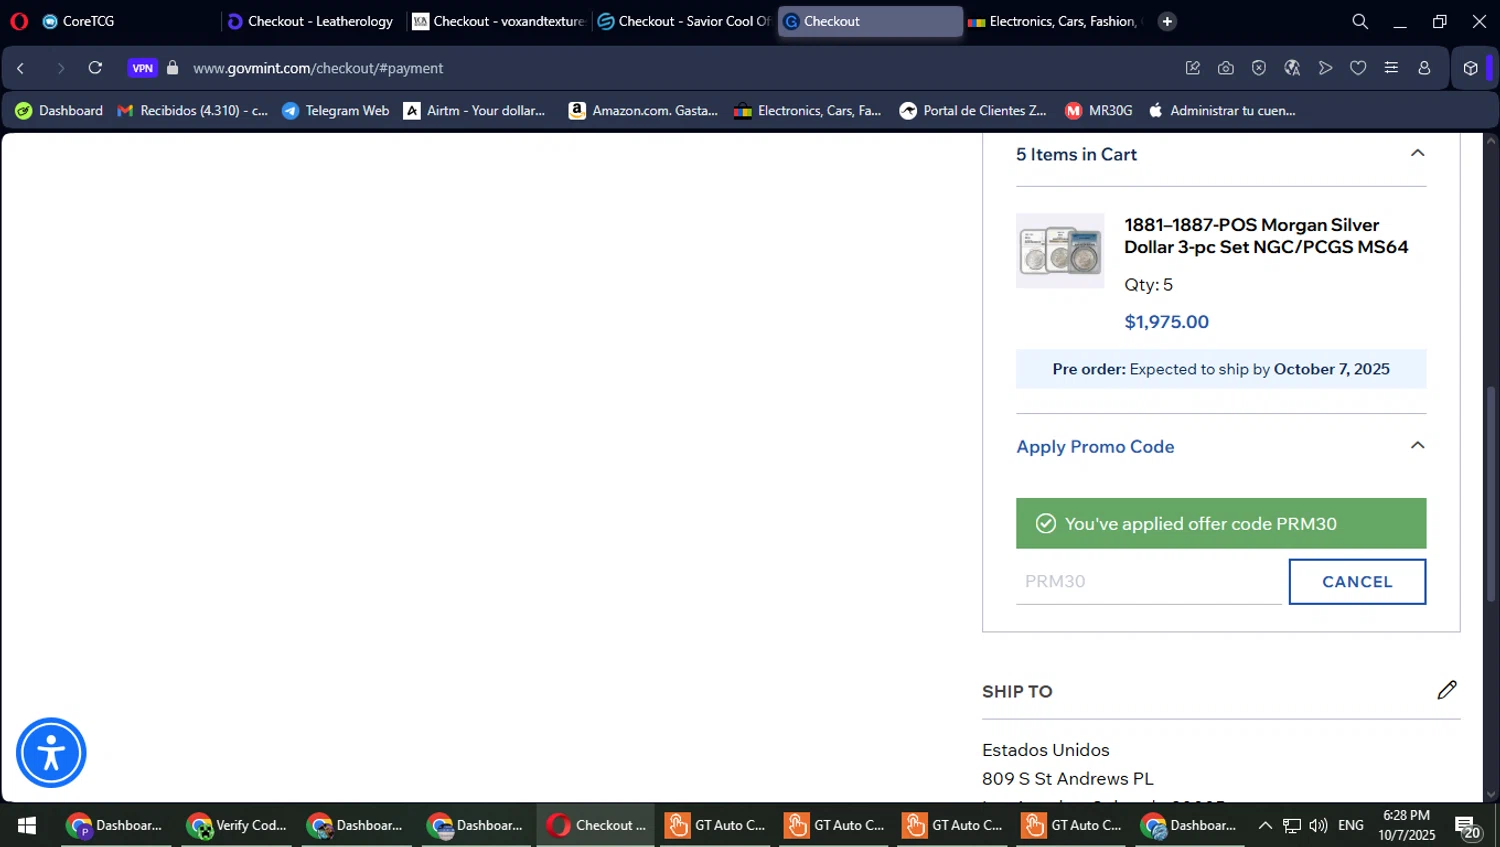The width and height of the screenshot is (1500, 847).
Task: Cancel the applied PRM30 promo code
Action: point(1357,581)
